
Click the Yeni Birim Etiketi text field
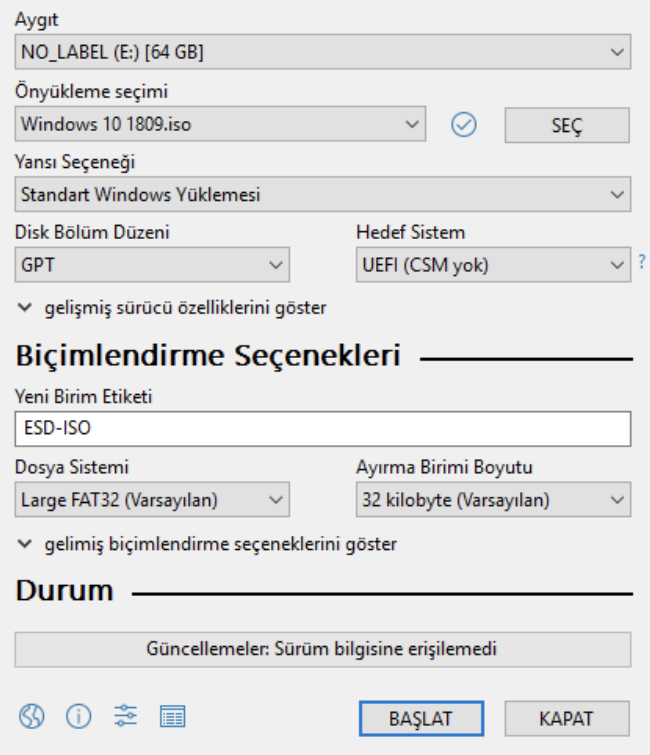[323, 429]
